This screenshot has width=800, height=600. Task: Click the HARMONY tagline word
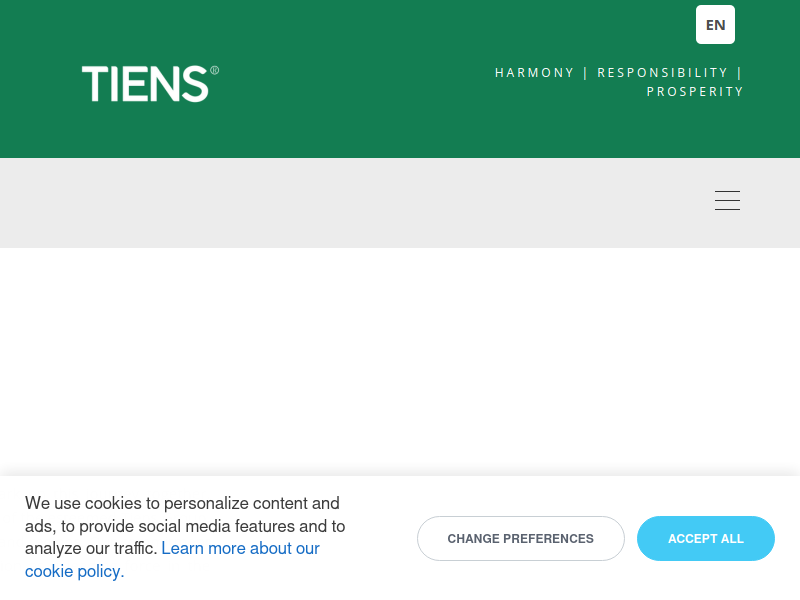(x=534, y=72)
